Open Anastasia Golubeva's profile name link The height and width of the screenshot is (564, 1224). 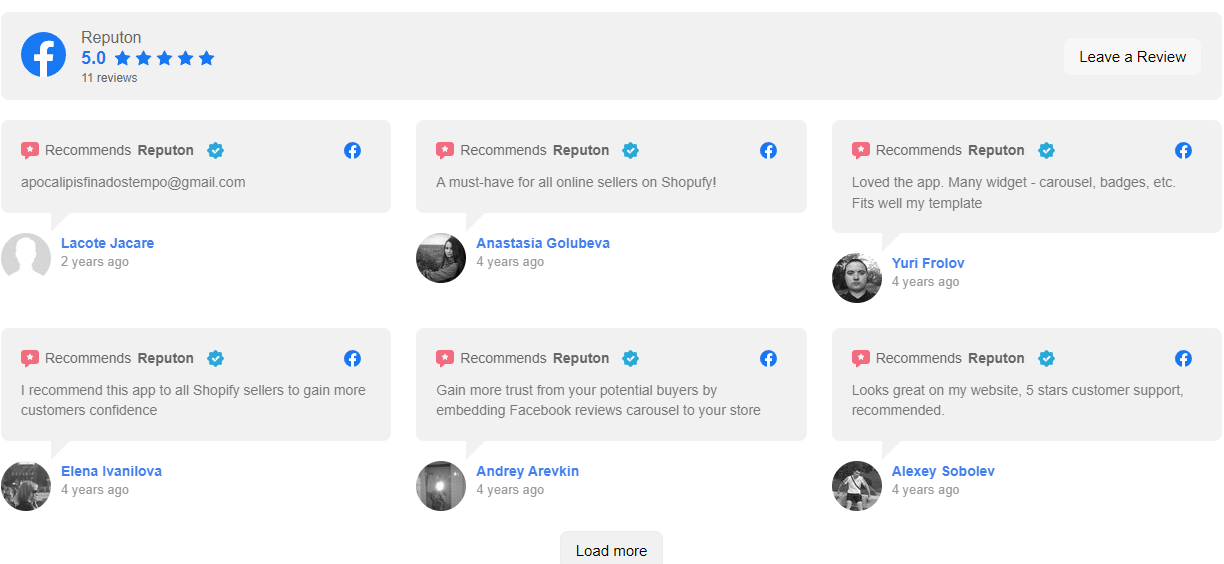pyautogui.click(x=543, y=243)
